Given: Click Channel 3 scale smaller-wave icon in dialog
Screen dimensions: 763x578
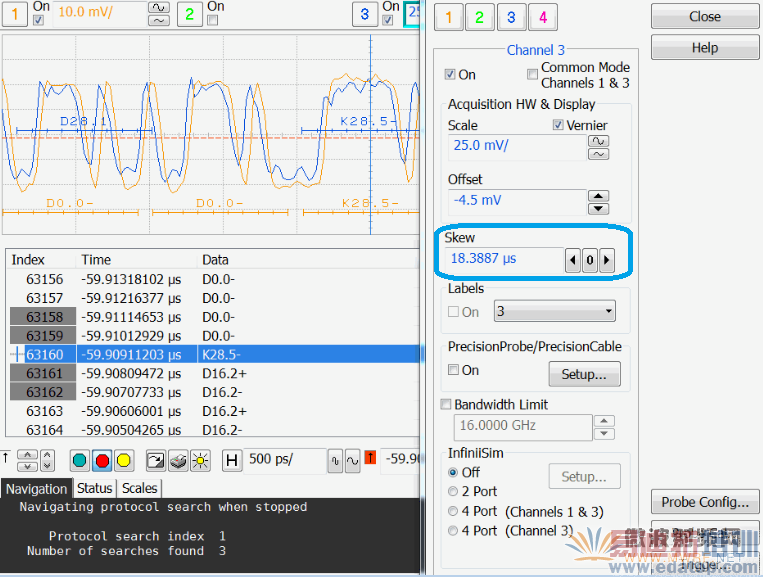Looking at the screenshot, I should (x=599, y=154).
